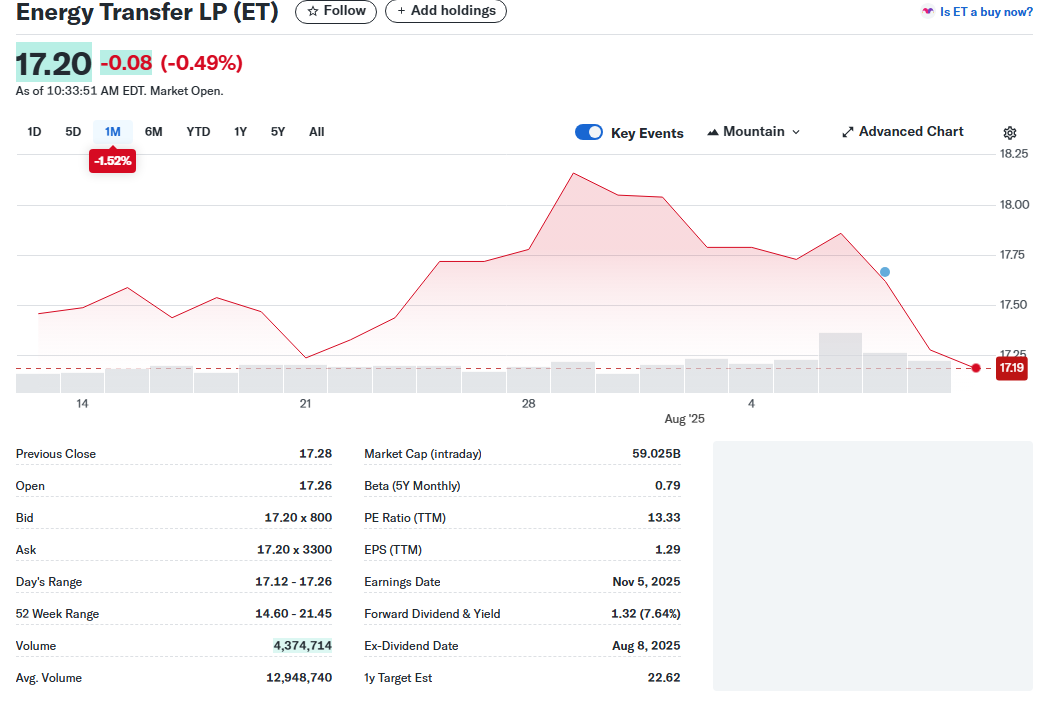Select the YTD time range tab
The height and width of the screenshot is (701, 1050).
(x=198, y=132)
